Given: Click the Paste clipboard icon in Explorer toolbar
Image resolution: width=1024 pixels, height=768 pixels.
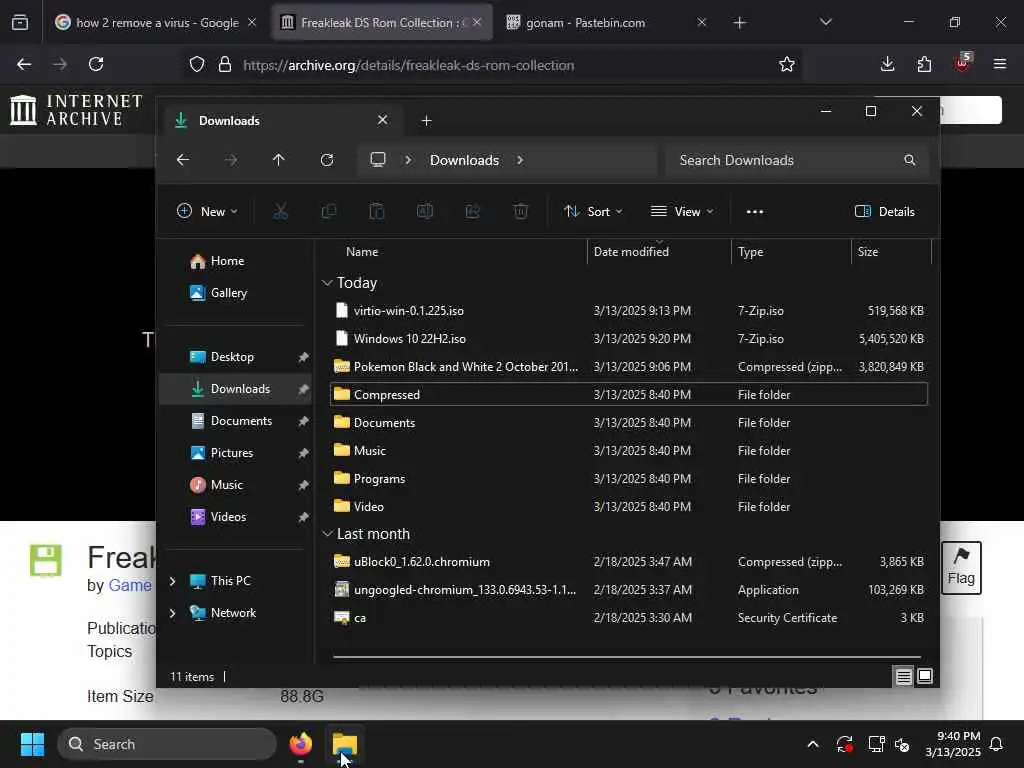Looking at the screenshot, I should point(377,212).
